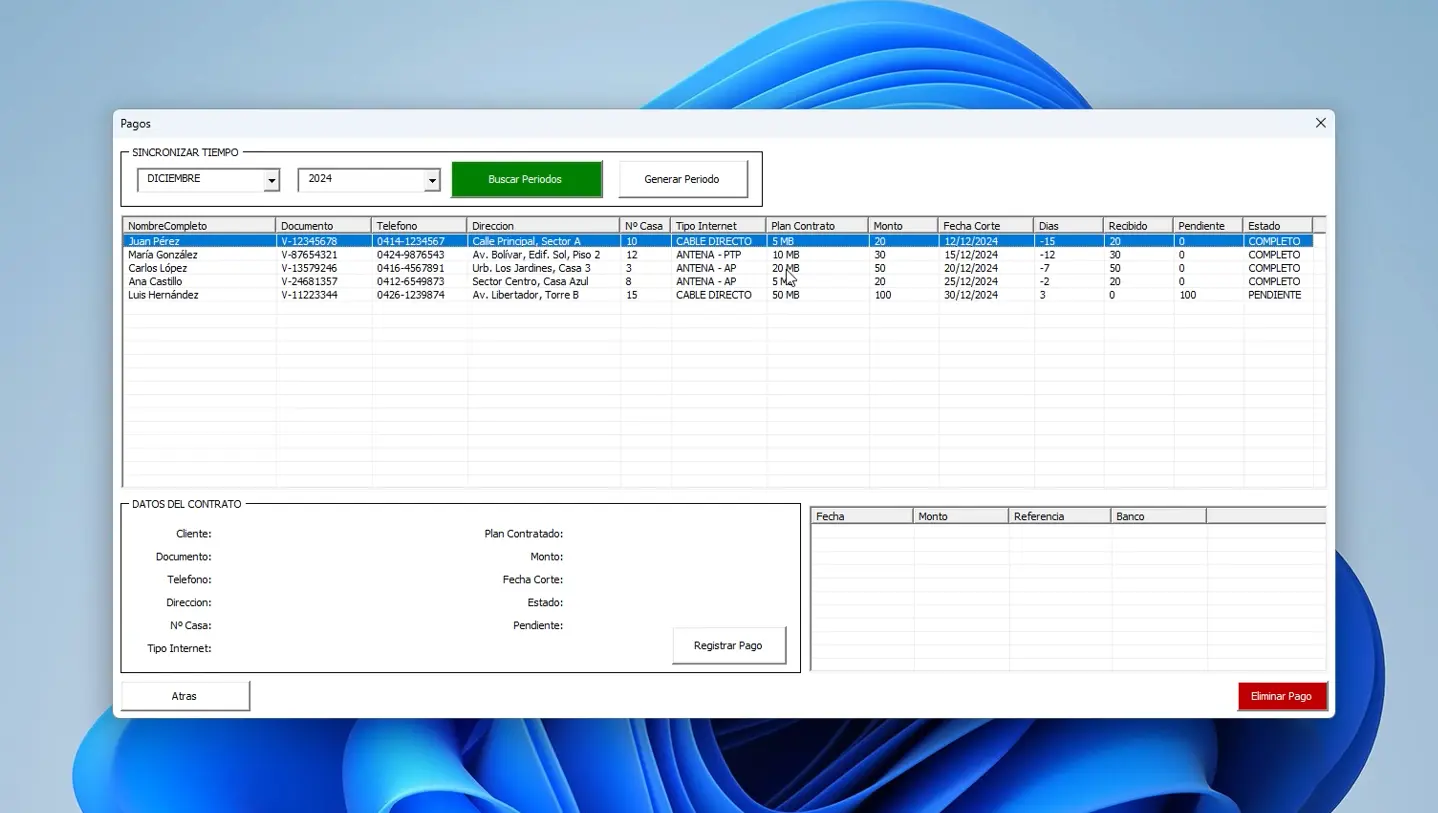Click the Dias column header

click(x=1068, y=226)
